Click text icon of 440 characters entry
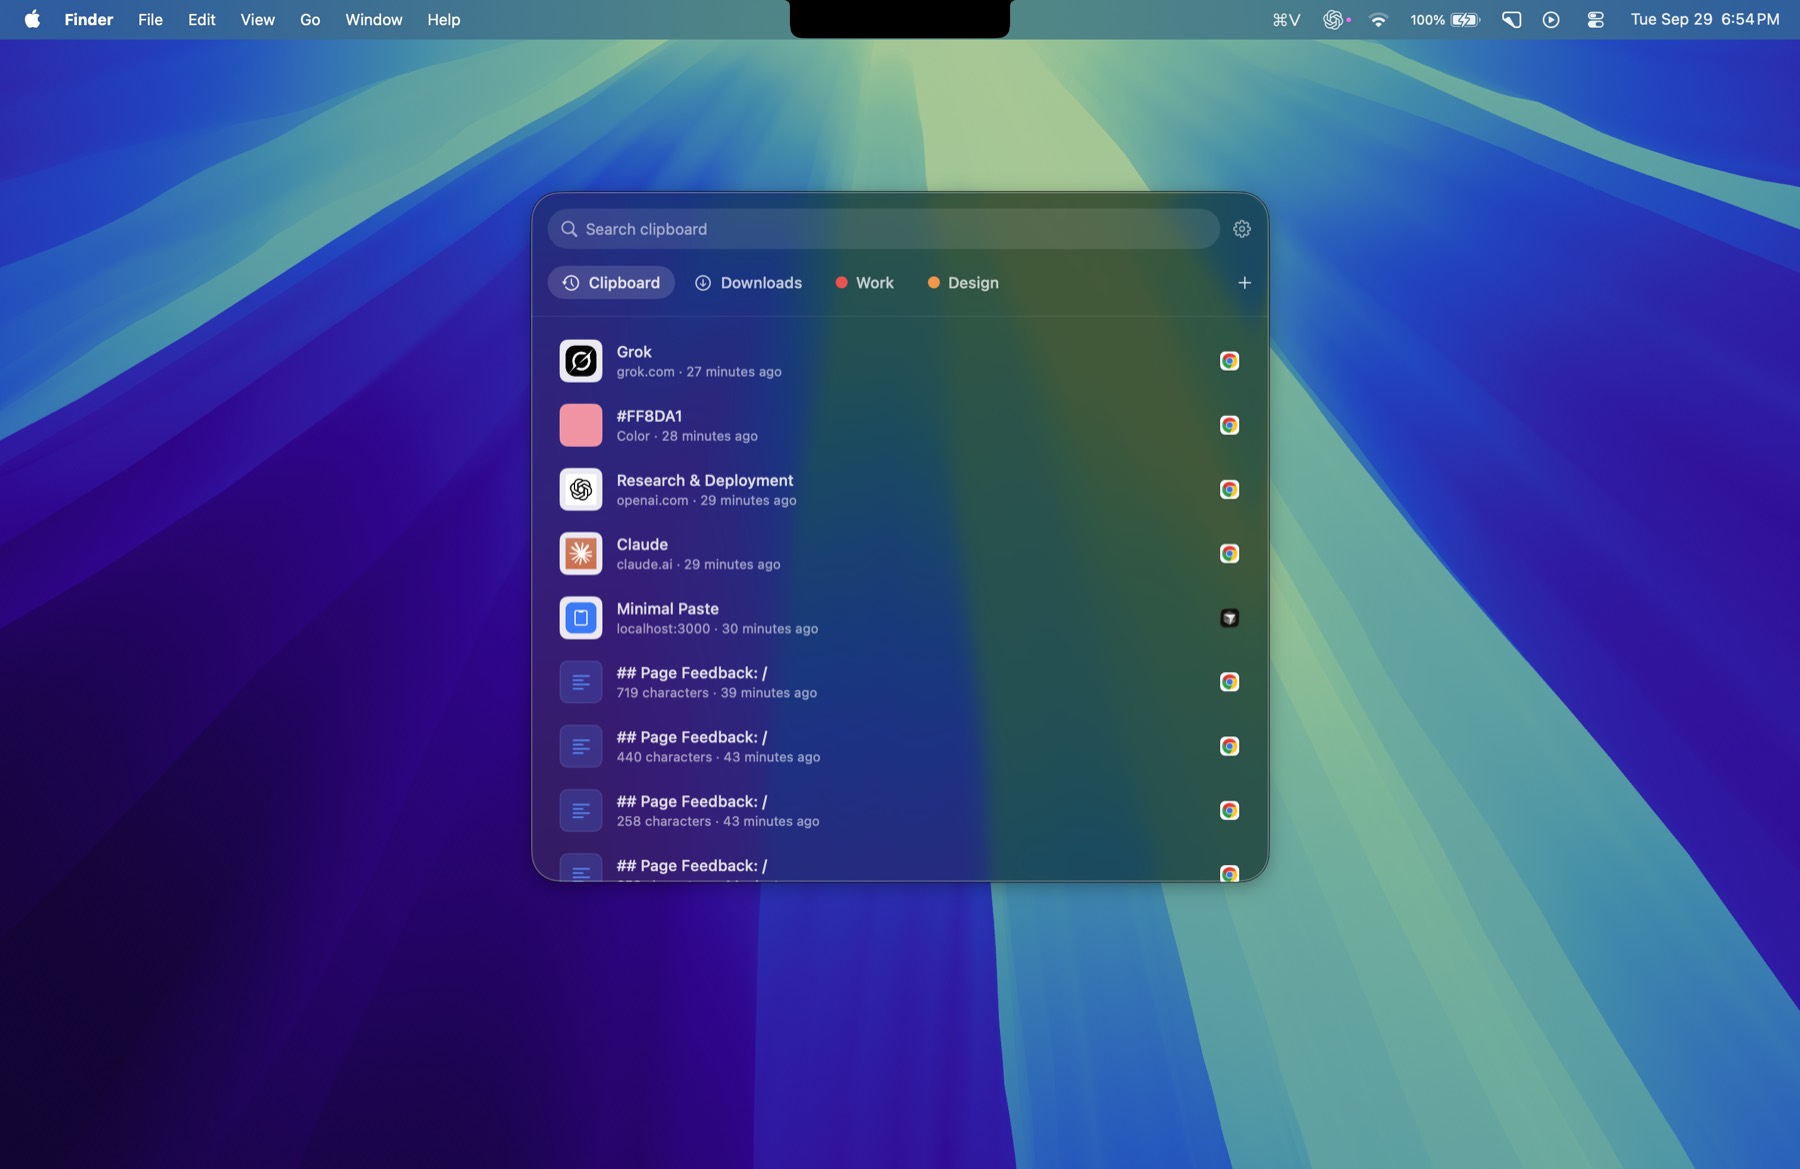This screenshot has height=1169, width=1800. pos(581,746)
